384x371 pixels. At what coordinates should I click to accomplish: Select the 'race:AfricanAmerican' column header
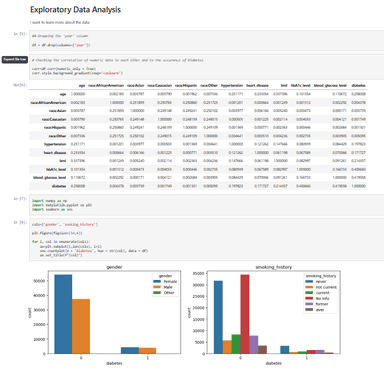coord(106,85)
